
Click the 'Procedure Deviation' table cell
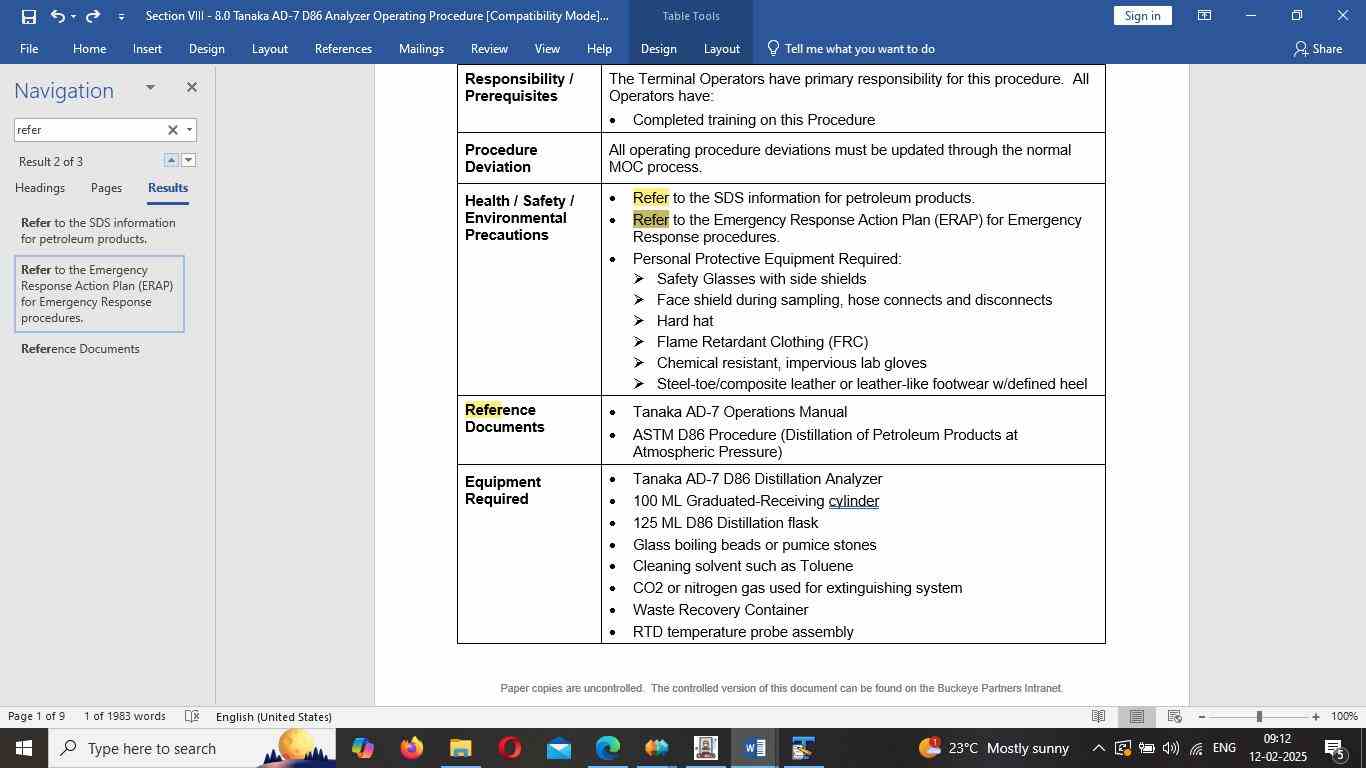529,158
